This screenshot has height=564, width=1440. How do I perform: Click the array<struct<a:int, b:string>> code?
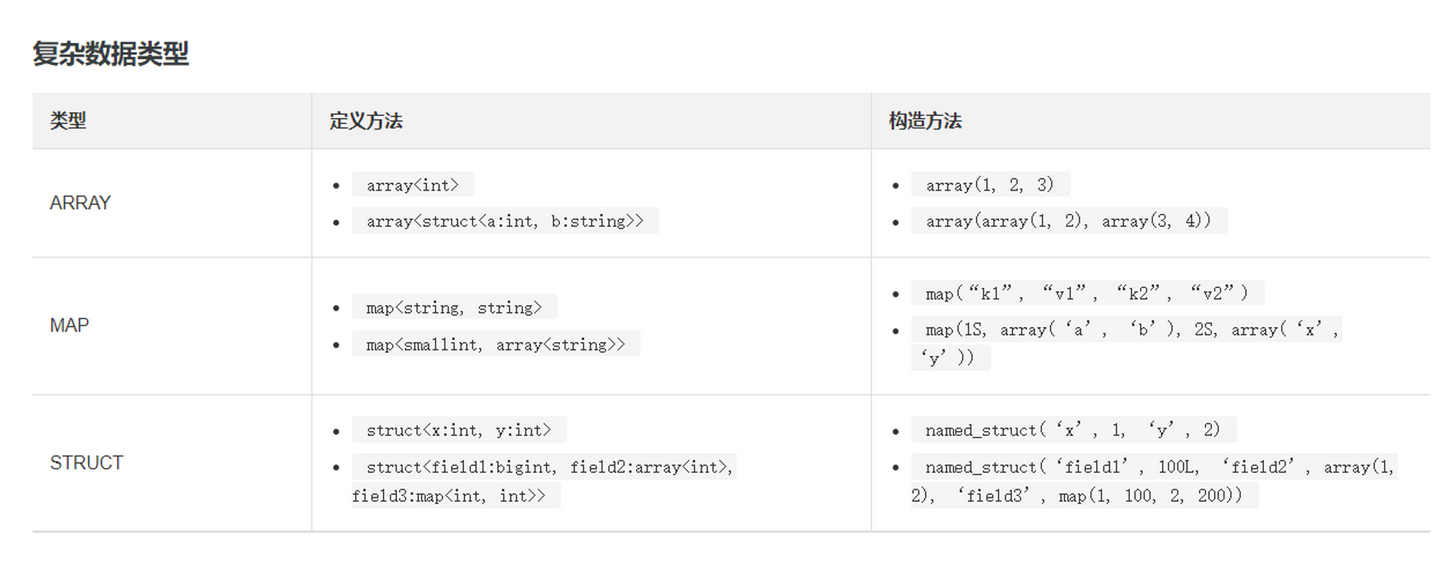(x=505, y=221)
